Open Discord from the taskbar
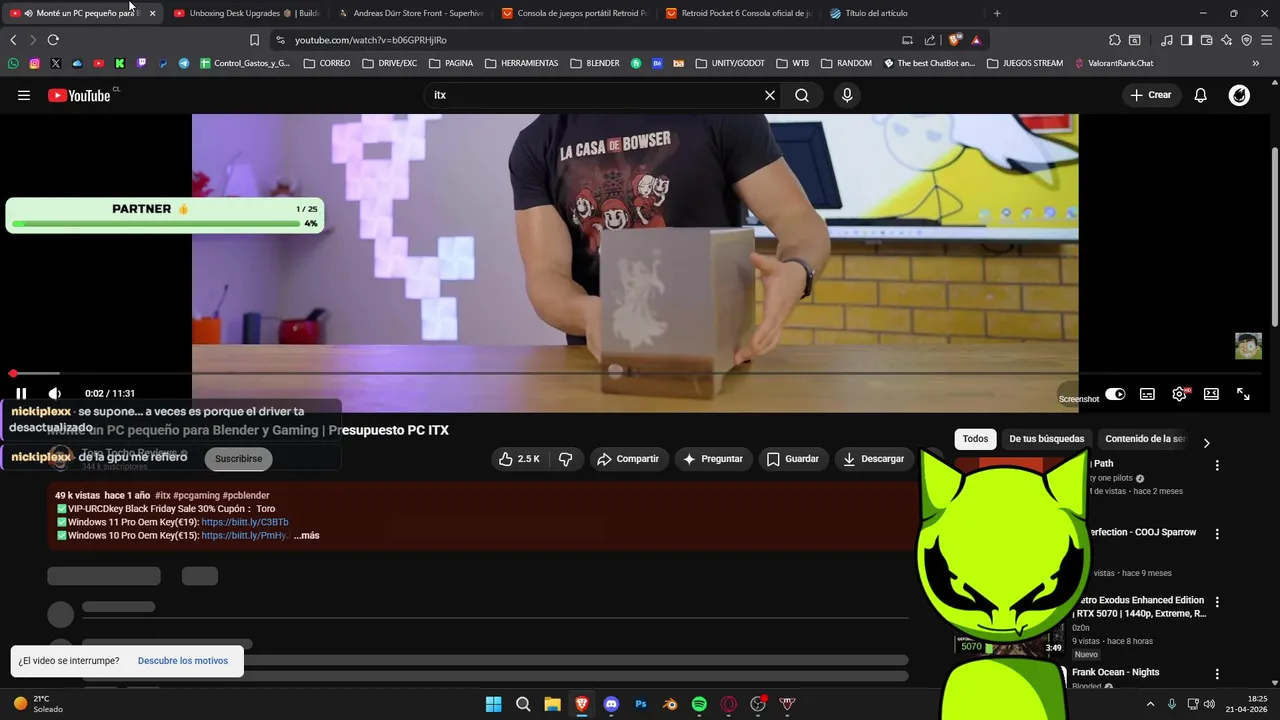Viewport: 1280px width, 720px height. click(x=611, y=704)
